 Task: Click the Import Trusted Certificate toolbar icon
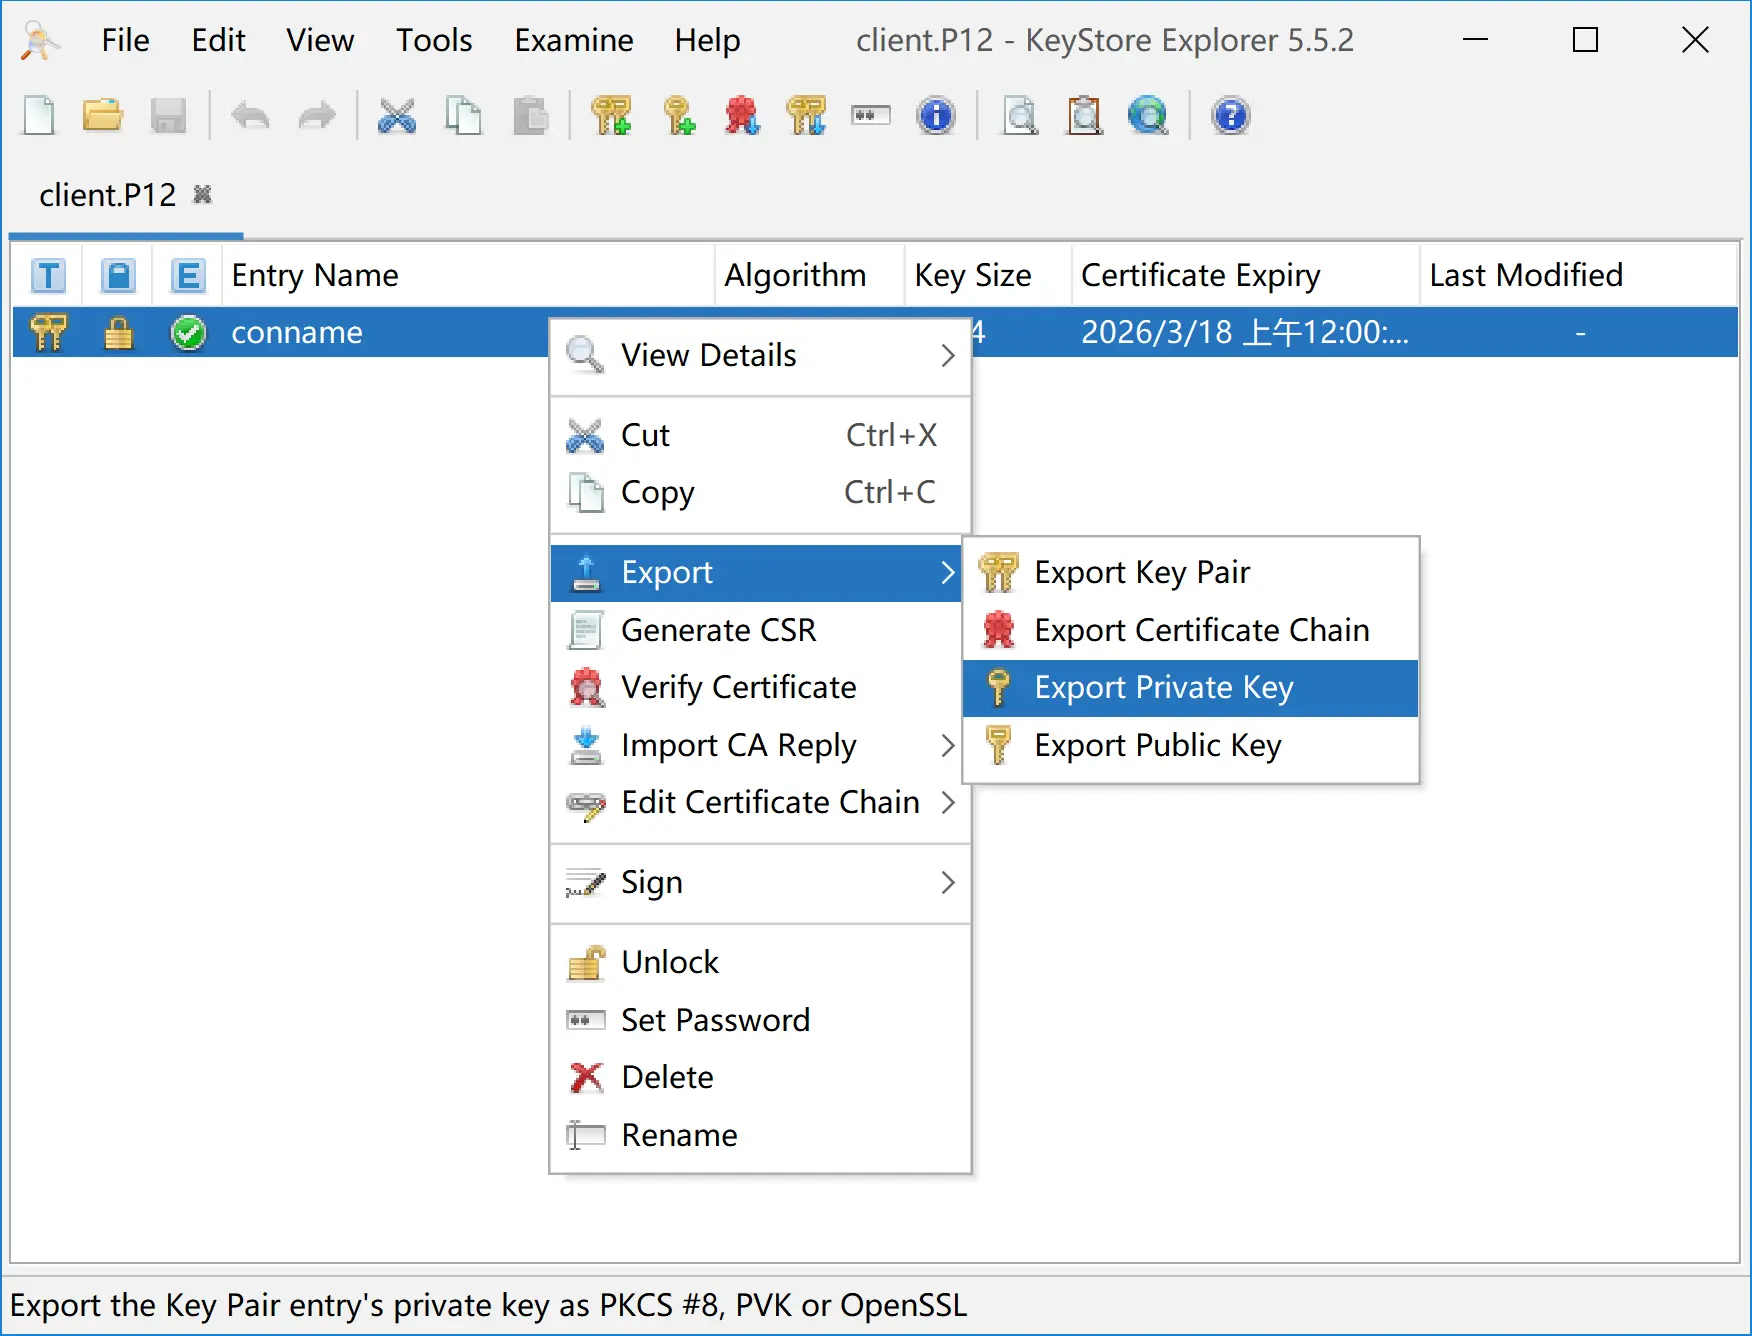(x=742, y=116)
